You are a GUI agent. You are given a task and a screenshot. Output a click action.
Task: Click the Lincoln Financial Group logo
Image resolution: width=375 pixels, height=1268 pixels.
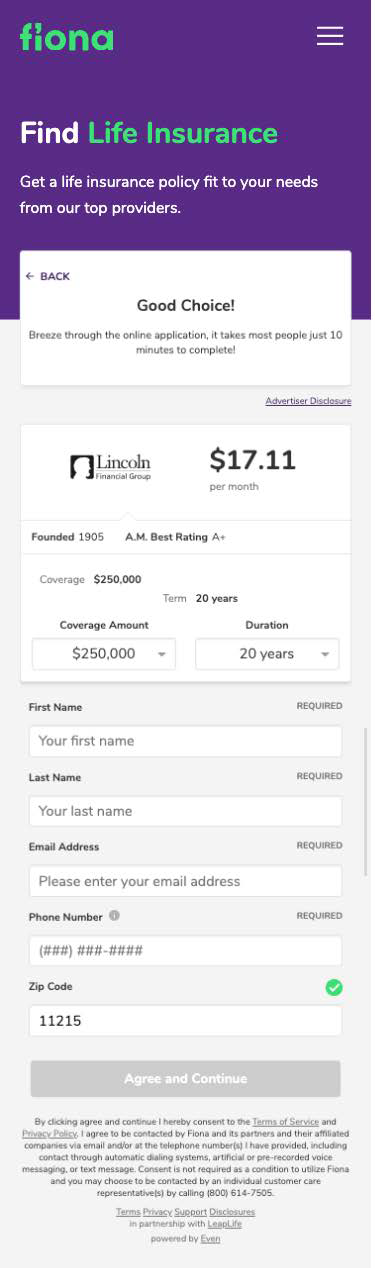point(110,466)
